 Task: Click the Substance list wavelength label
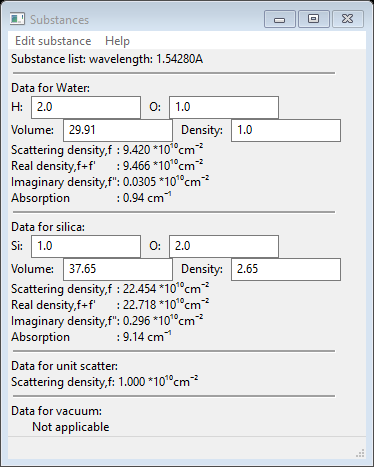point(107,59)
